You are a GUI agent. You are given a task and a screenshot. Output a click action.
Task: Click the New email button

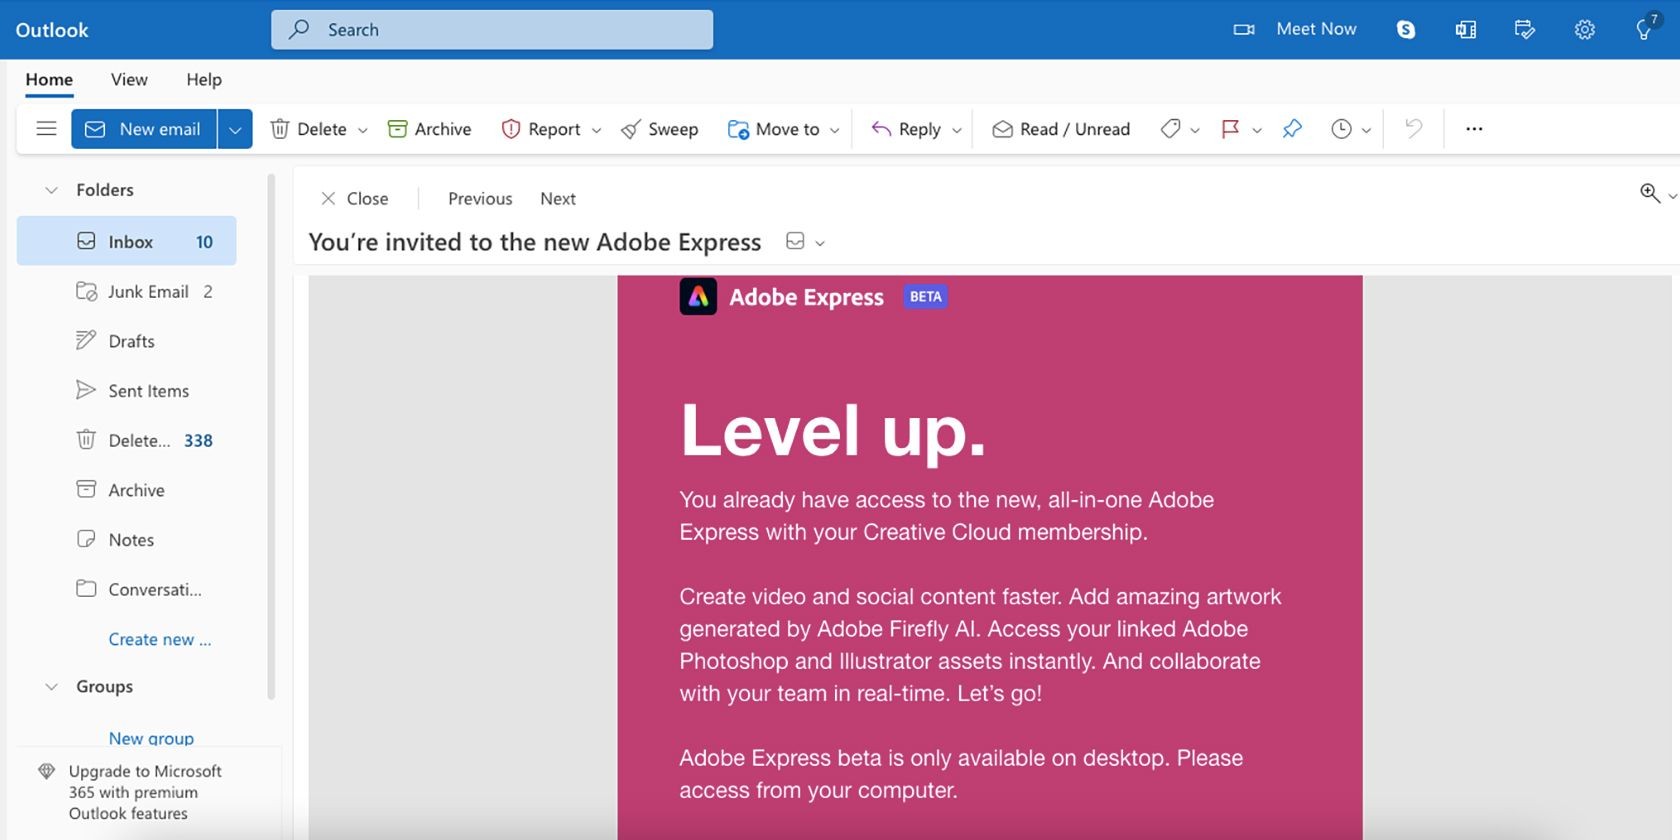[x=144, y=129]
